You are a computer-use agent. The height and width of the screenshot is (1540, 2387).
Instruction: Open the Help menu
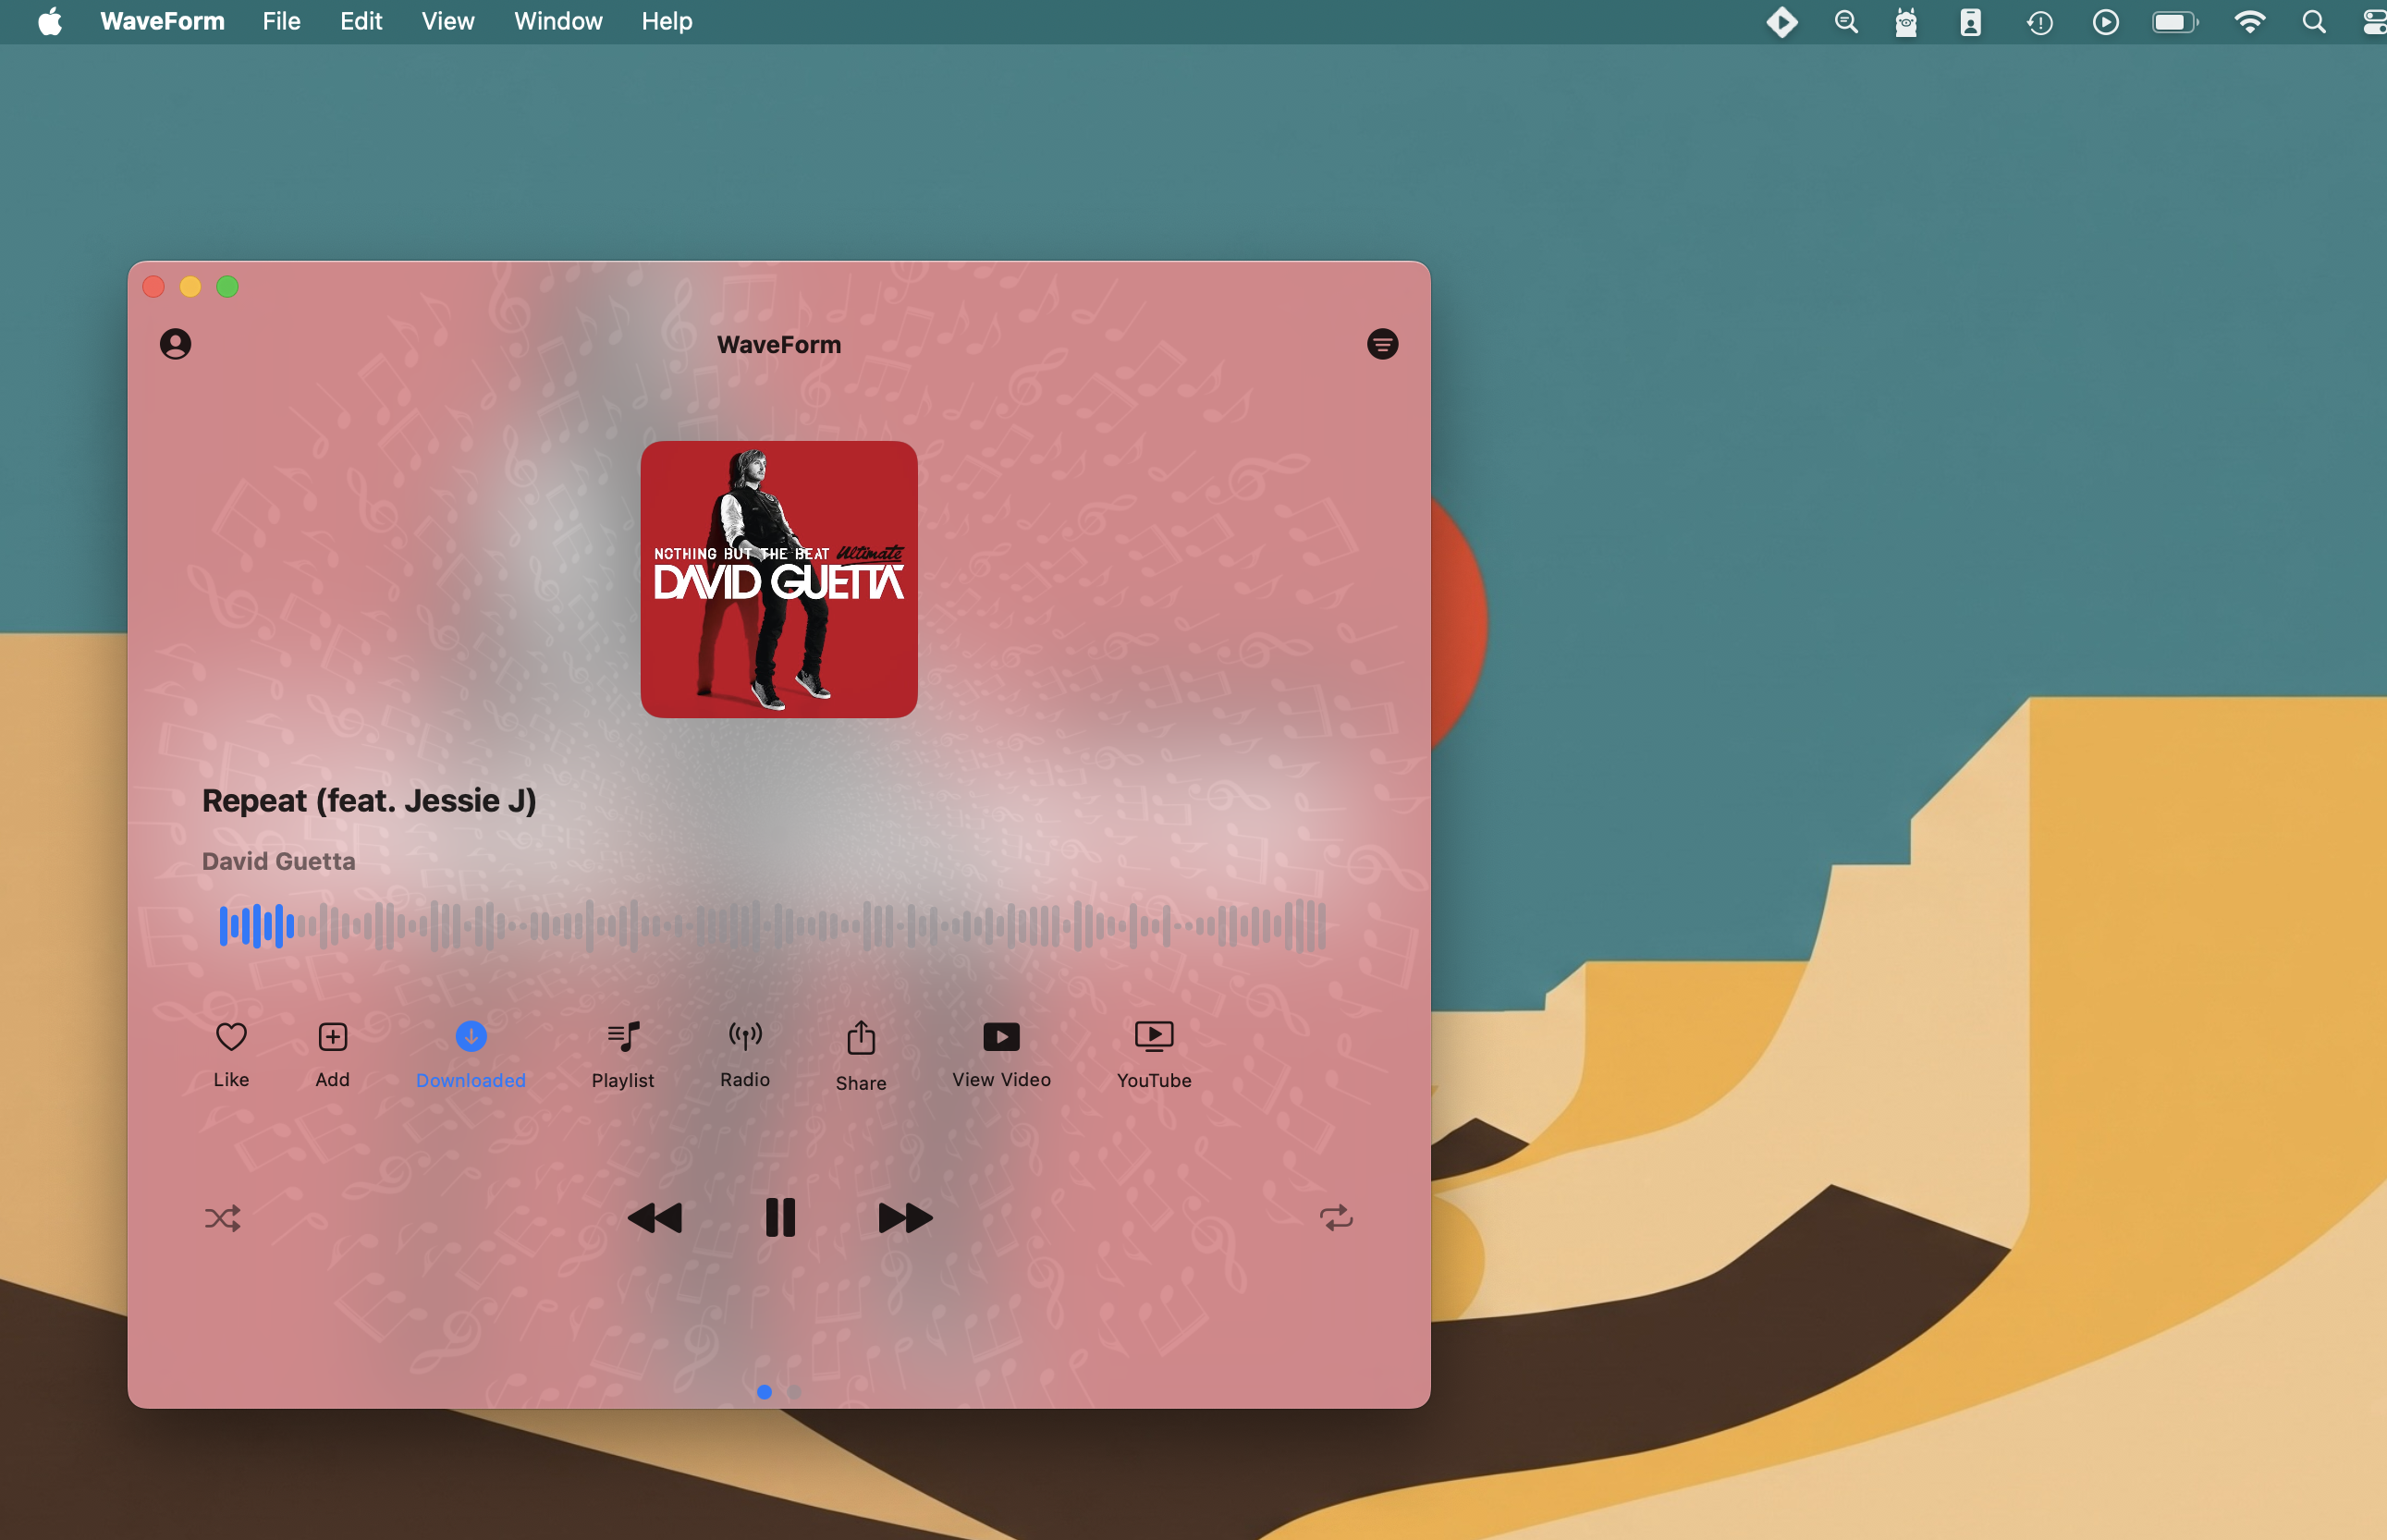(667, 21)
